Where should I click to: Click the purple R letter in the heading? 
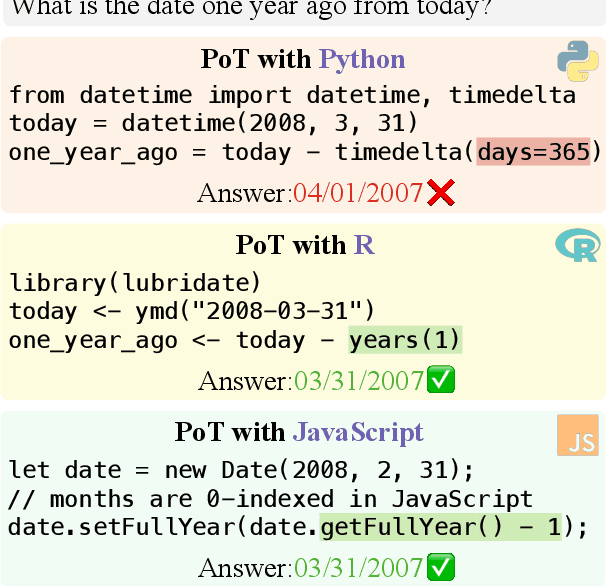point(364,244)
